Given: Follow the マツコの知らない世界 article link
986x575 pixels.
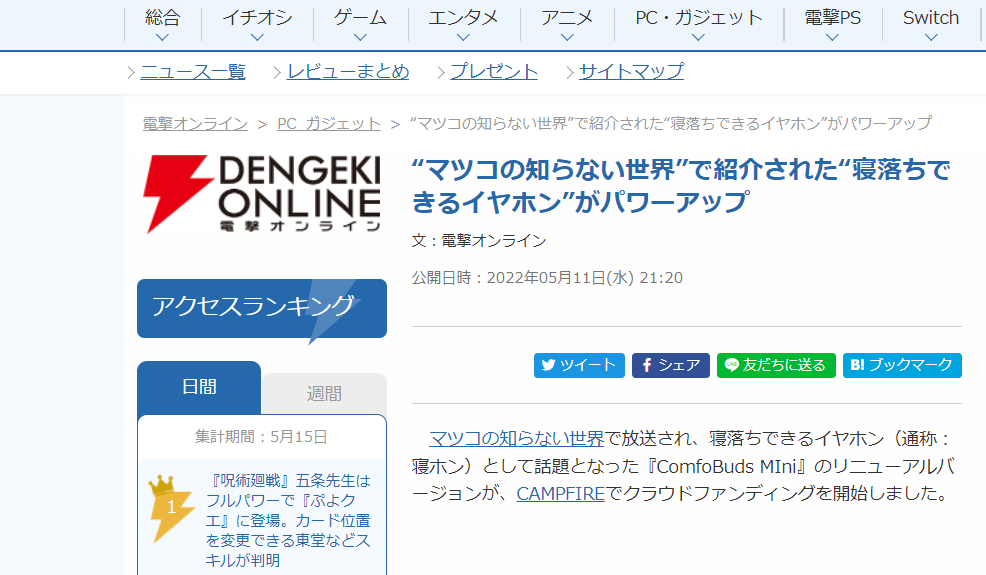Looking at the screenshot, I should 516,438.
